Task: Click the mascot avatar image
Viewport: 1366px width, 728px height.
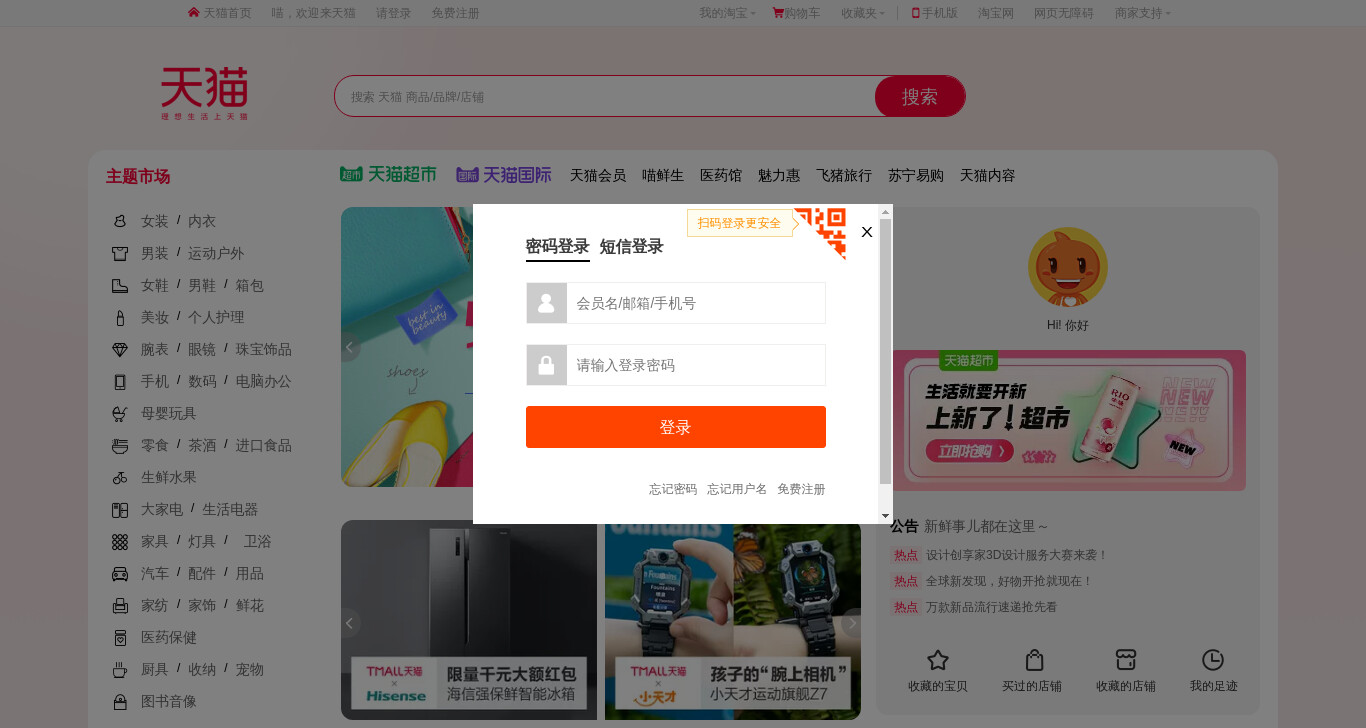Action: pyautogui.click(x=1067, y=267)
